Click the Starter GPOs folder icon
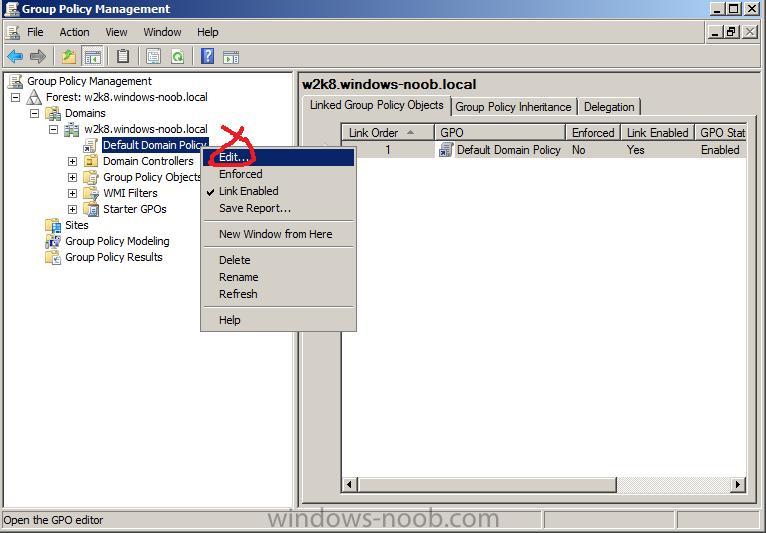 pos(90,209)
